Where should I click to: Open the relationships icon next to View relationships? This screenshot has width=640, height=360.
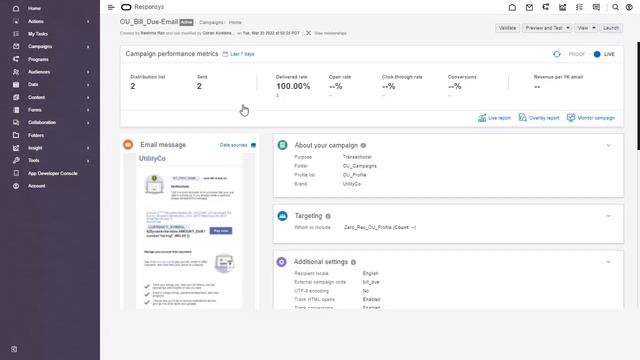(x=309, y=33)
